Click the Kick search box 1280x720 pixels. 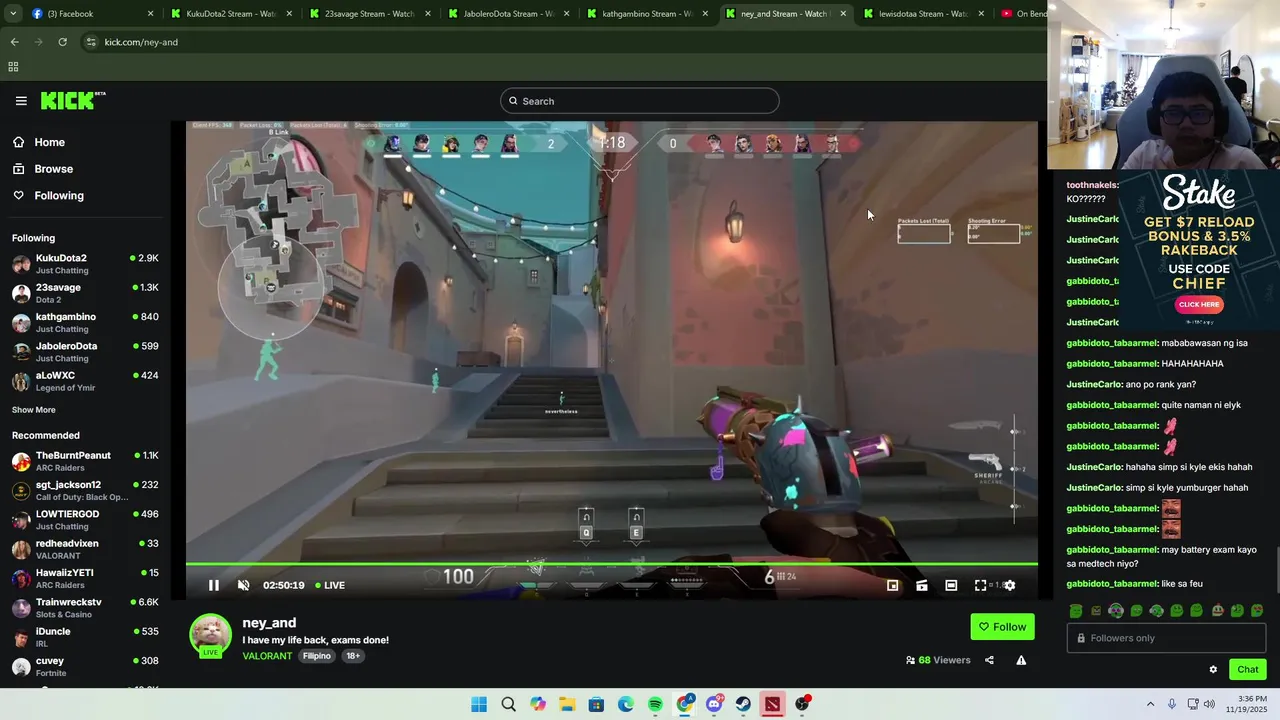[640, 101]
